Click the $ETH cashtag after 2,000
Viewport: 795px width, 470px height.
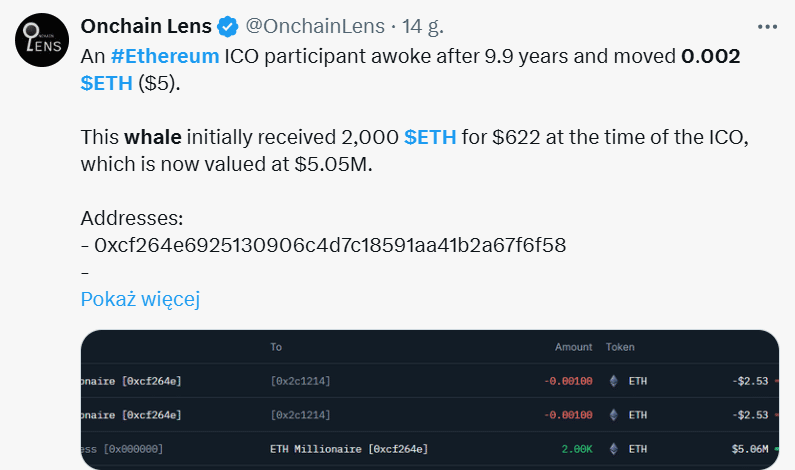(430, 137)
